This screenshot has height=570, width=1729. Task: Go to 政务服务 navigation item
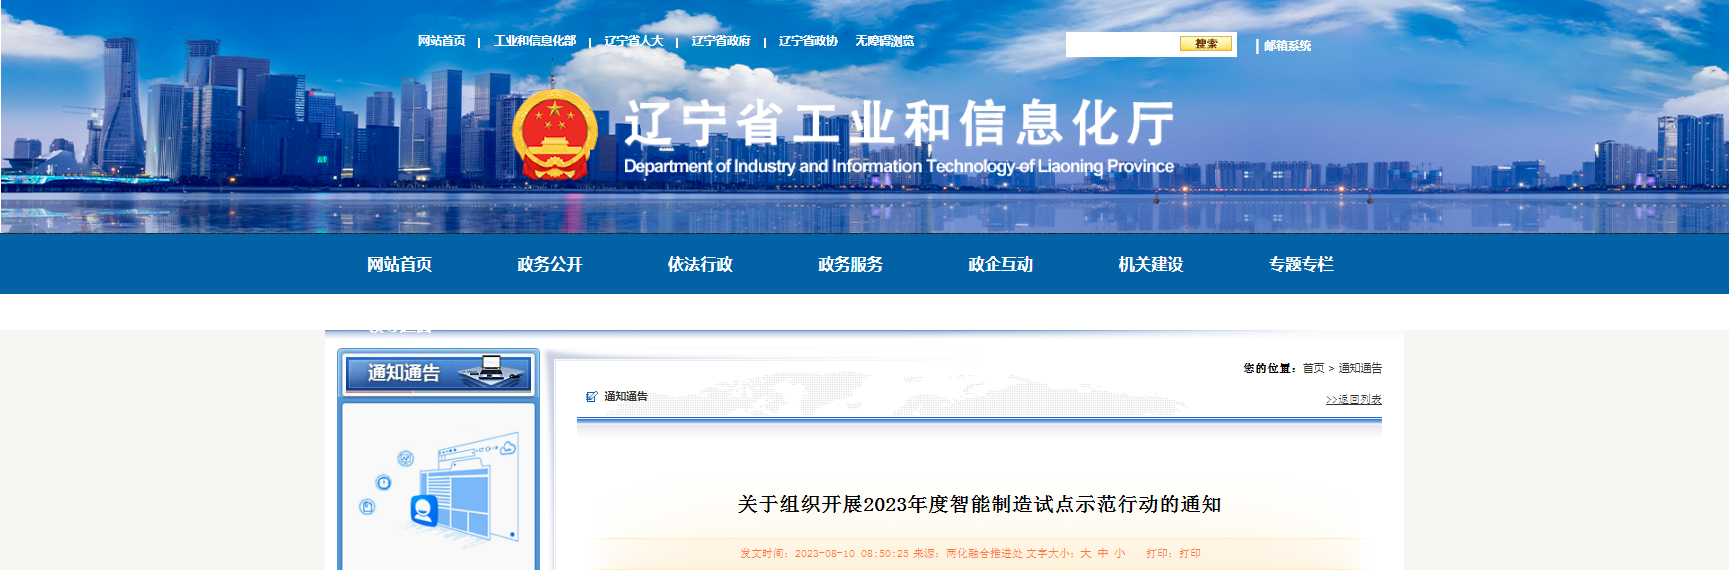[850, 265]
